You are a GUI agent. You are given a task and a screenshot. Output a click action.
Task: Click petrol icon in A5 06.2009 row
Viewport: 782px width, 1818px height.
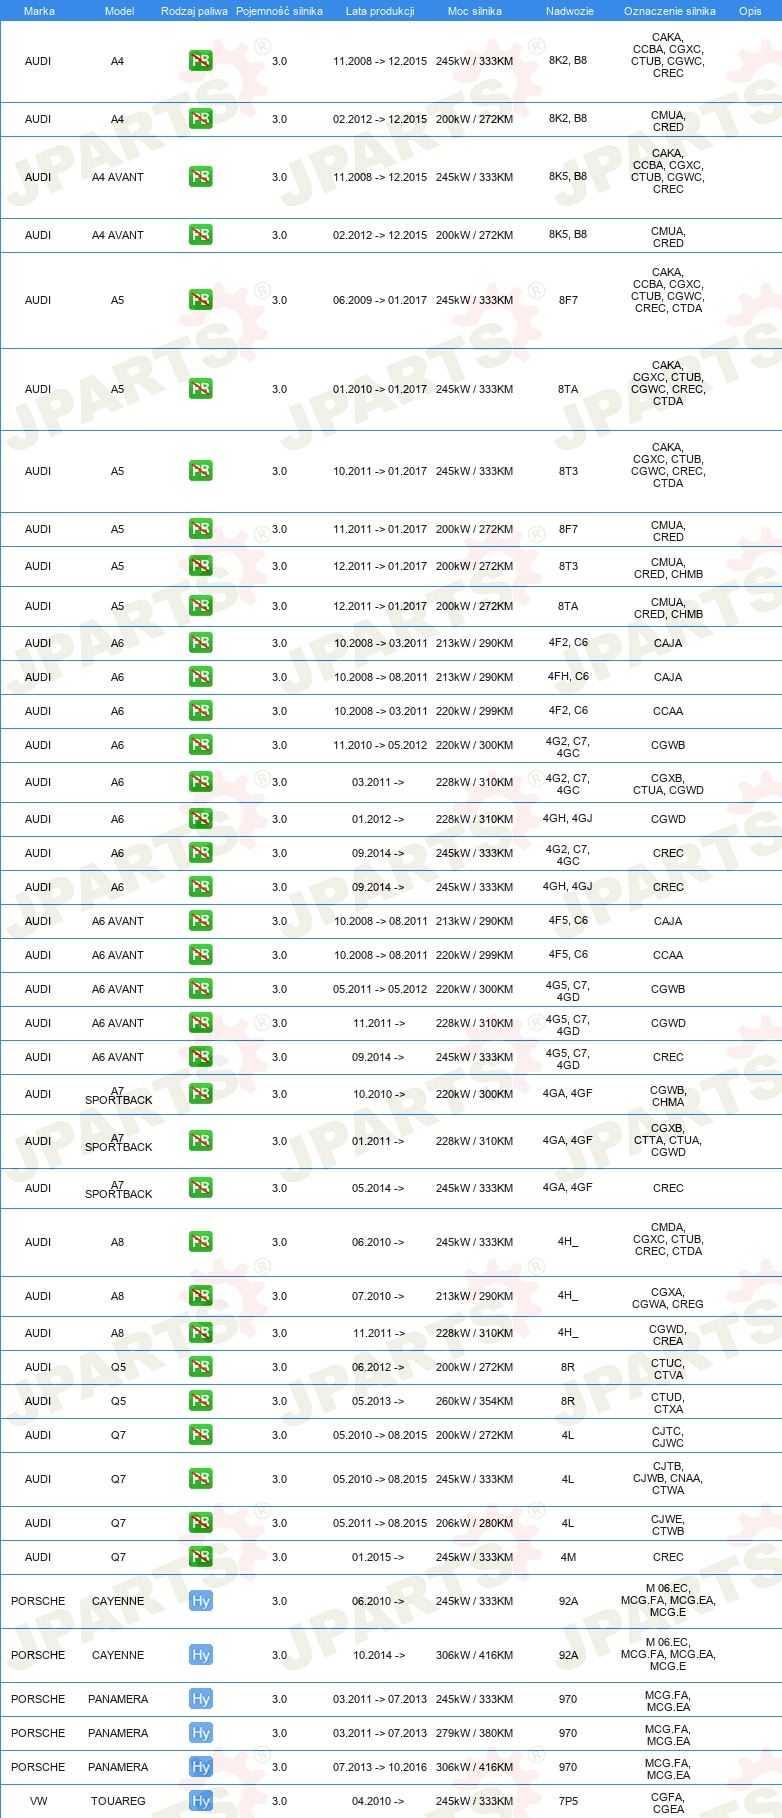(x=201, y=300)
